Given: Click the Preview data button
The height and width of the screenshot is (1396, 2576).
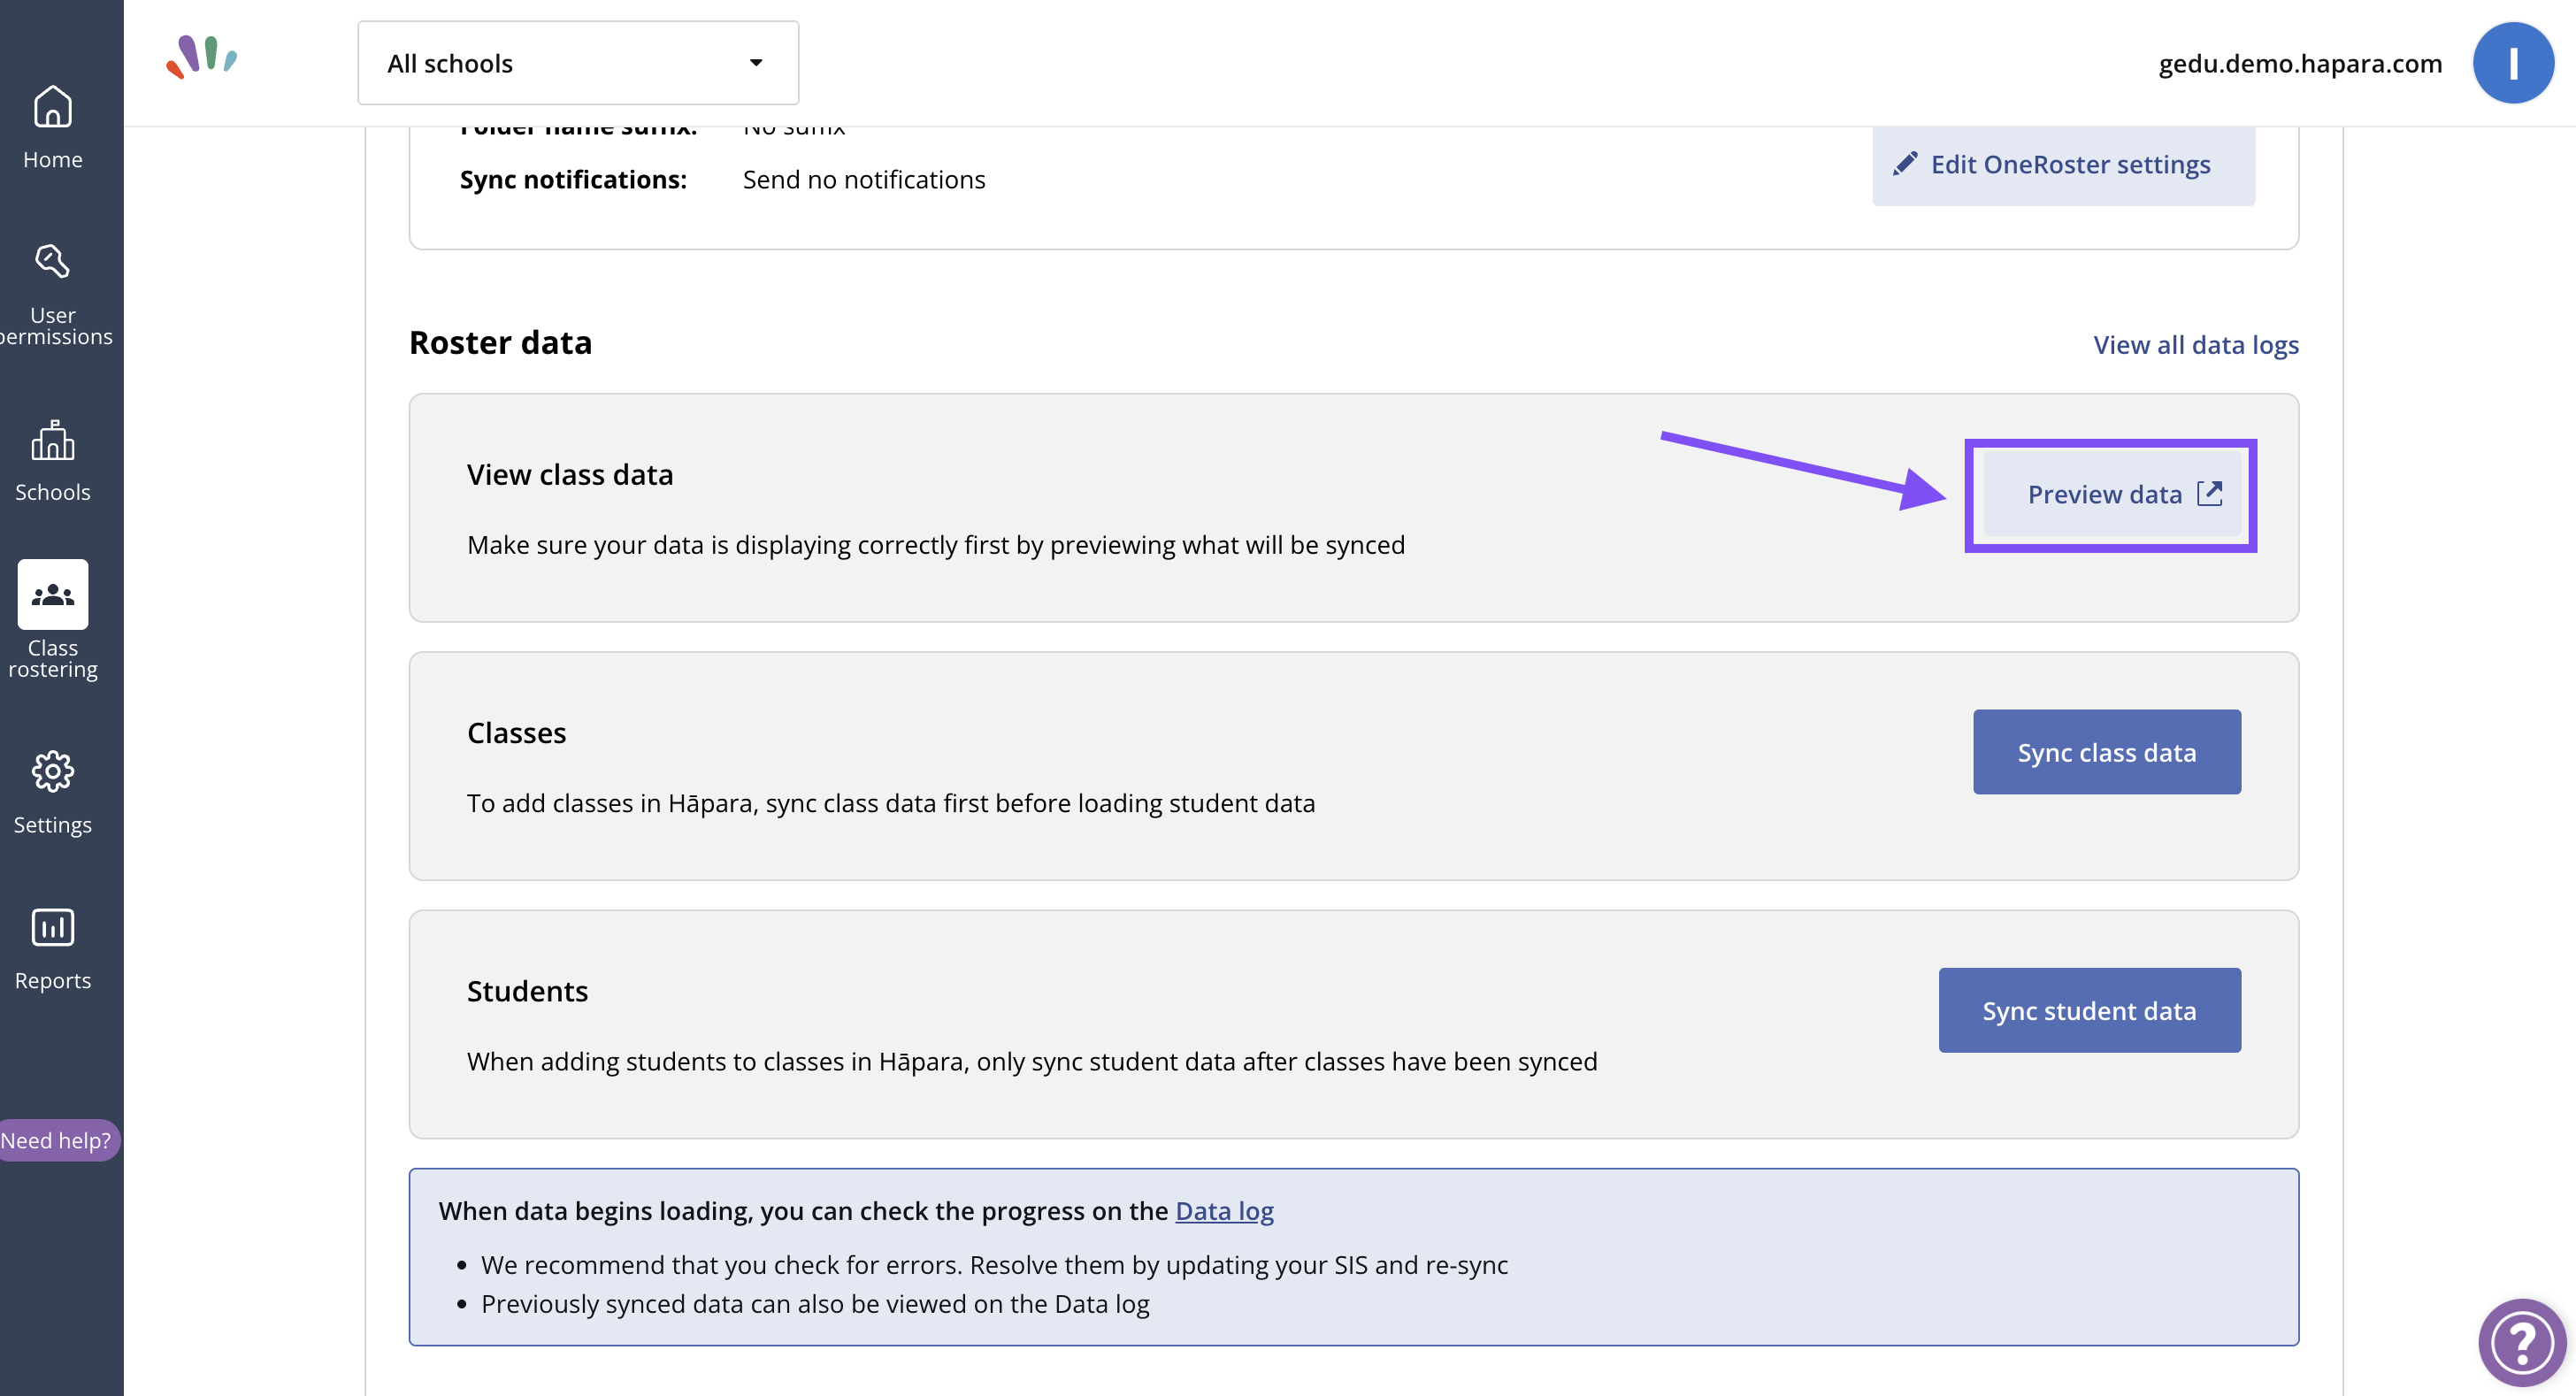Looking at the screenshot, I should click(x=2110, y=495).
